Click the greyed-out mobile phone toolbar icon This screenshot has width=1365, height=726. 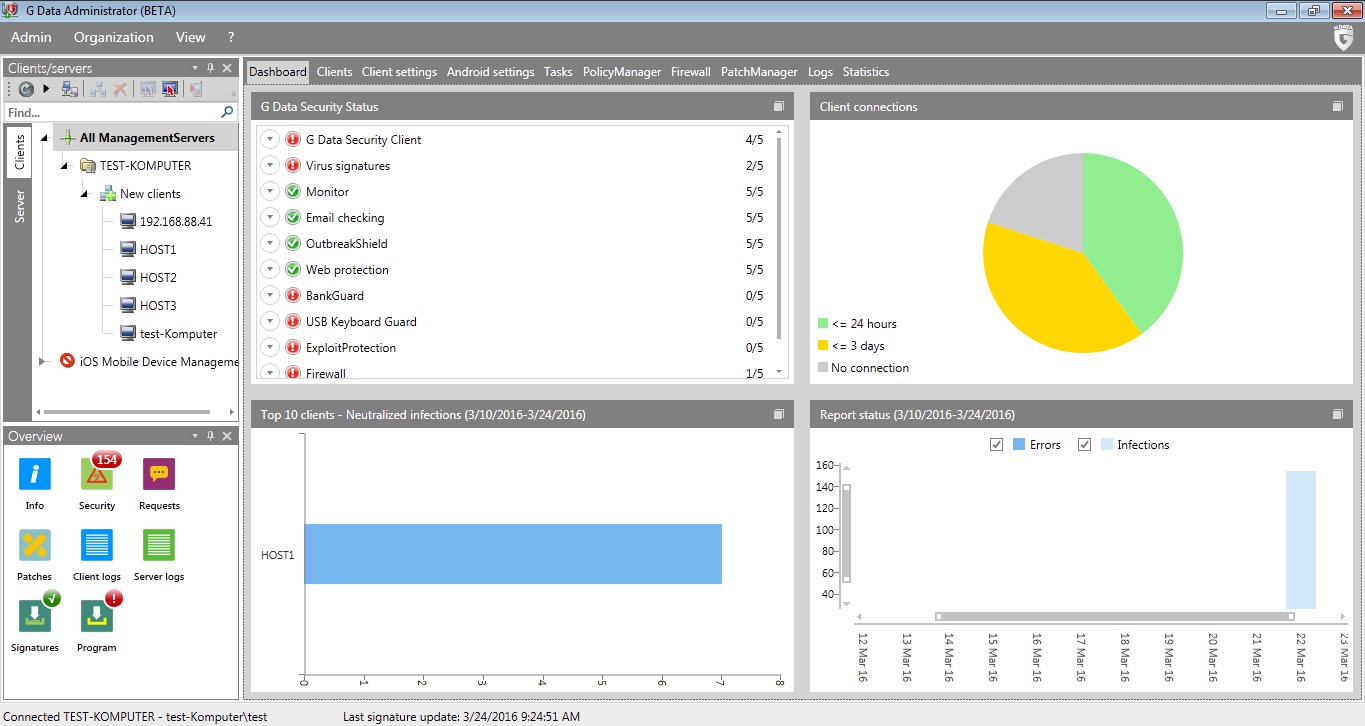tap(196, 89)
